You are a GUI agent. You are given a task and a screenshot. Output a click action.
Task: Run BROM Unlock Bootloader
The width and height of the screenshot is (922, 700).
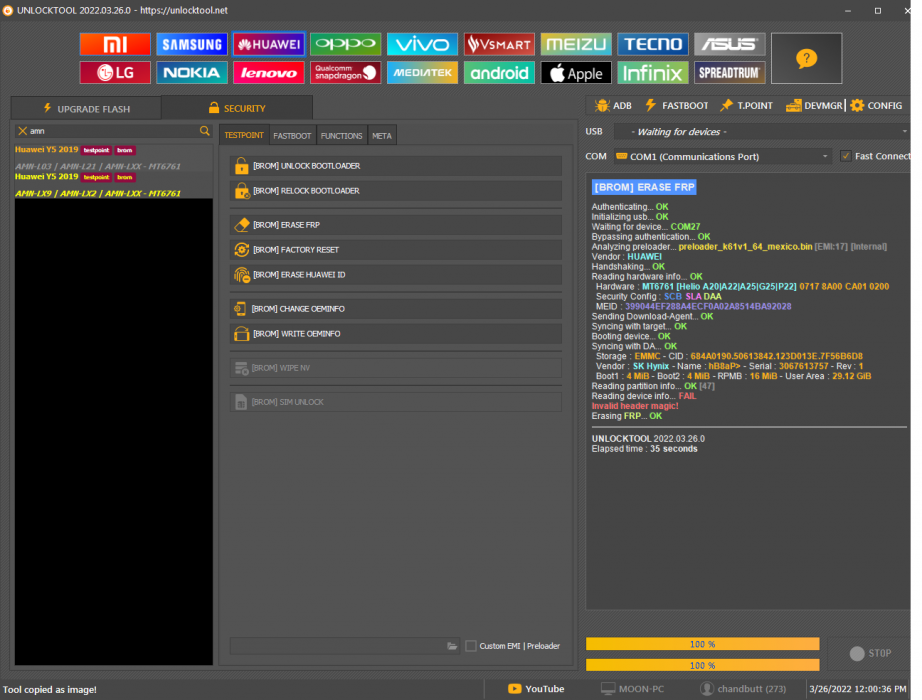pyautogui.click(x=396, y=166)
